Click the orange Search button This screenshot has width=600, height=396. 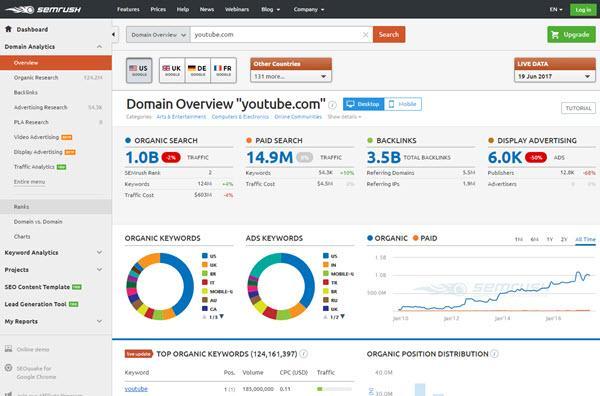389,34
